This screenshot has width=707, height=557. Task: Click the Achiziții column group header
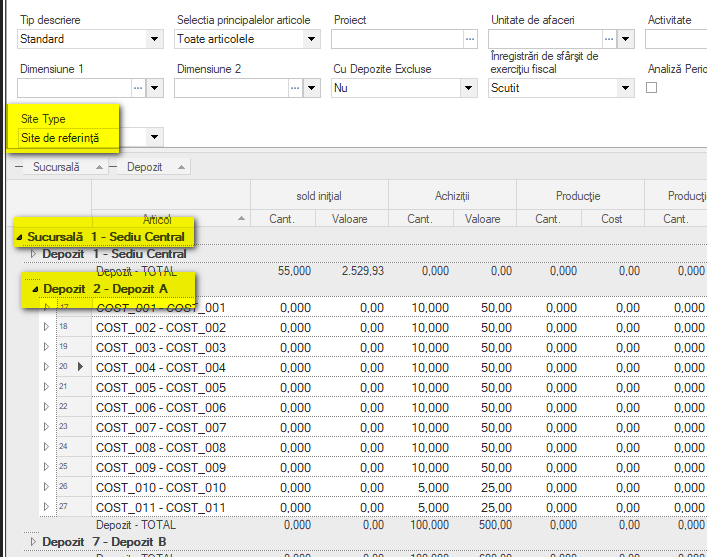[452, 196]
